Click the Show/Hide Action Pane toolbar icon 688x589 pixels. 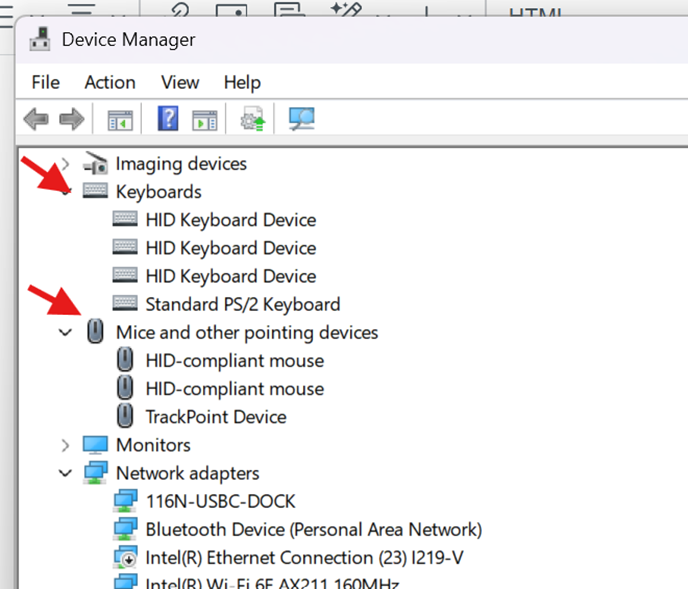[205, 120]
